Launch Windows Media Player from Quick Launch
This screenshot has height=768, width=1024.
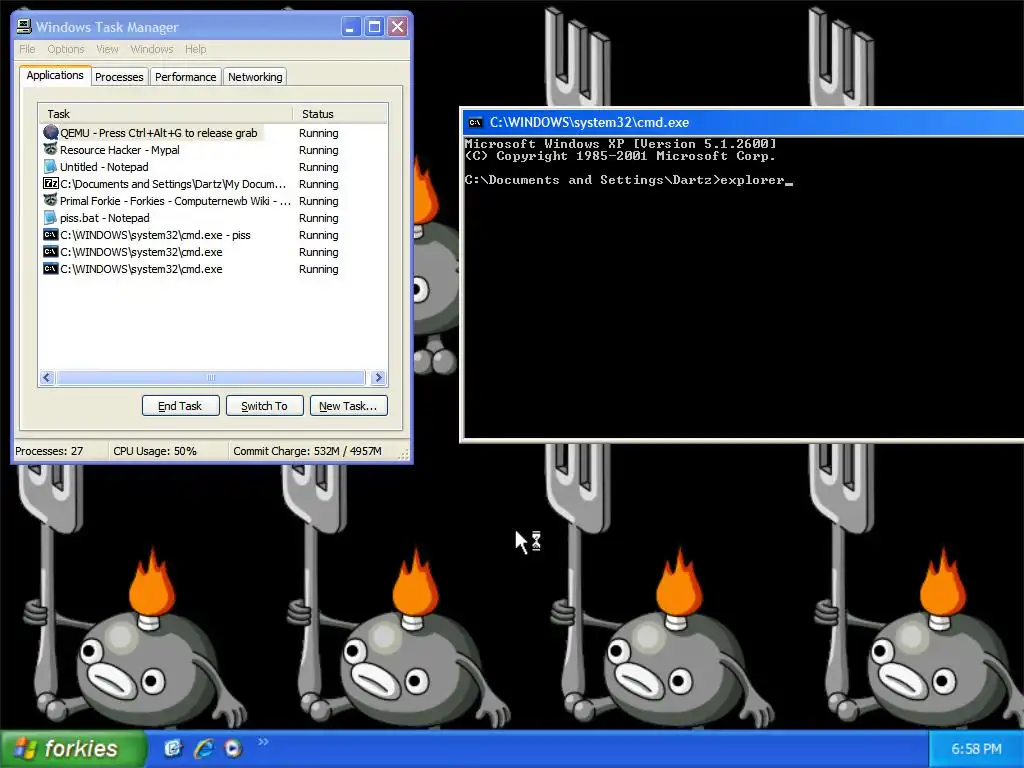click(233, 748)
